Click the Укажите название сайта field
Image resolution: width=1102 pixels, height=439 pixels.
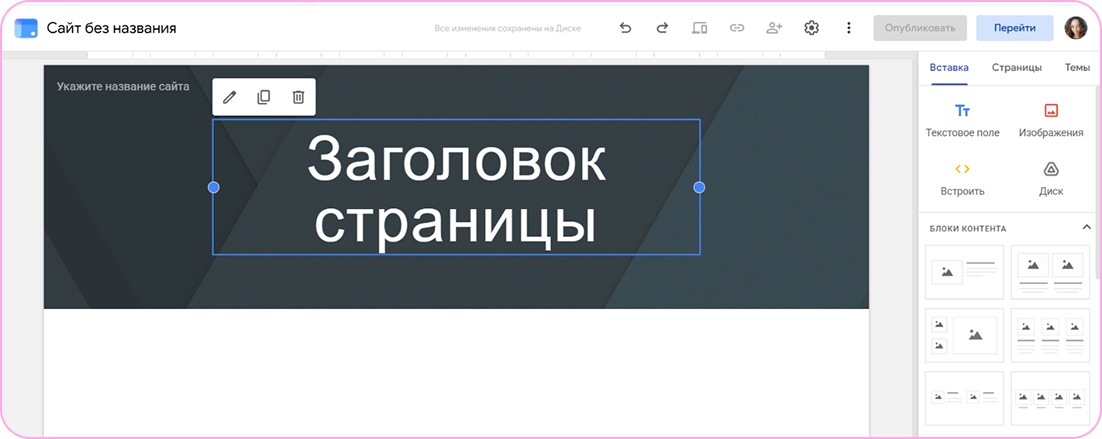pyautogui.click(x=123, y=87)
